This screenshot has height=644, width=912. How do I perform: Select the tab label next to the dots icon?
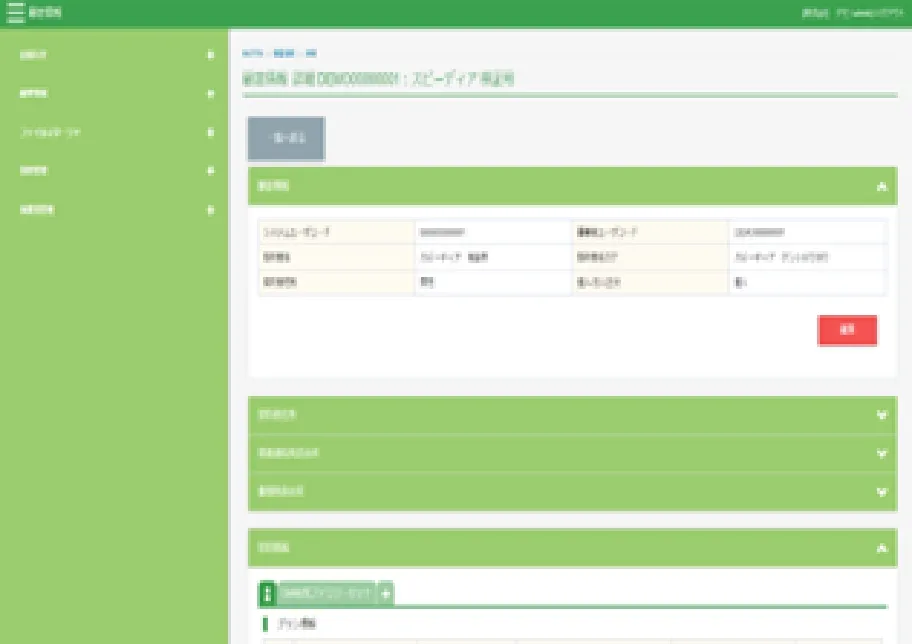click(326, 594)
